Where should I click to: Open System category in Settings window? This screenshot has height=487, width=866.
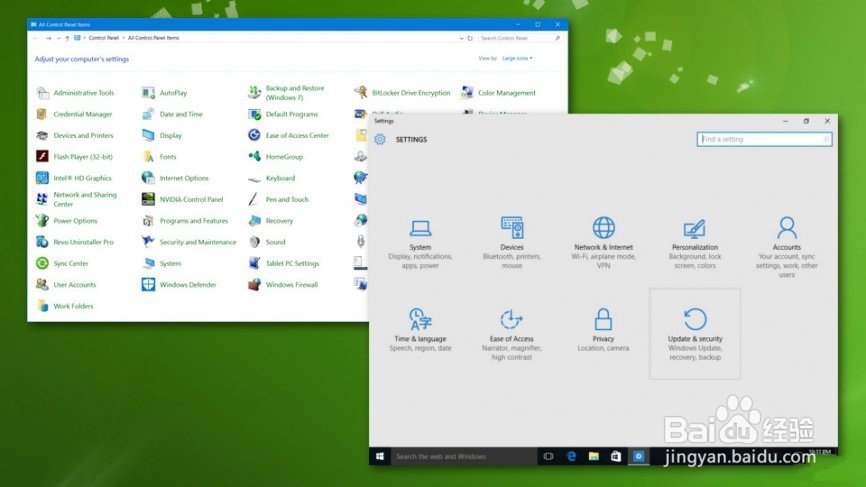click(x=420, y=242)
